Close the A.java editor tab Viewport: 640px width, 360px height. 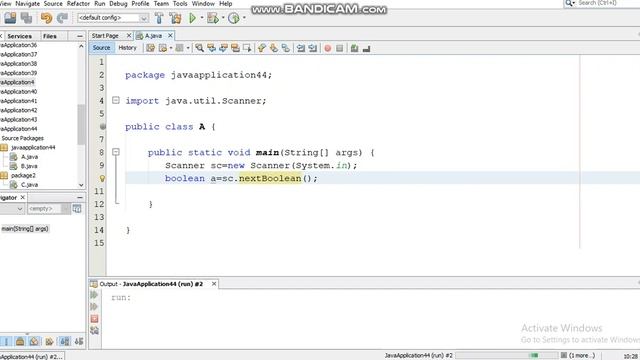click(170, 36)
